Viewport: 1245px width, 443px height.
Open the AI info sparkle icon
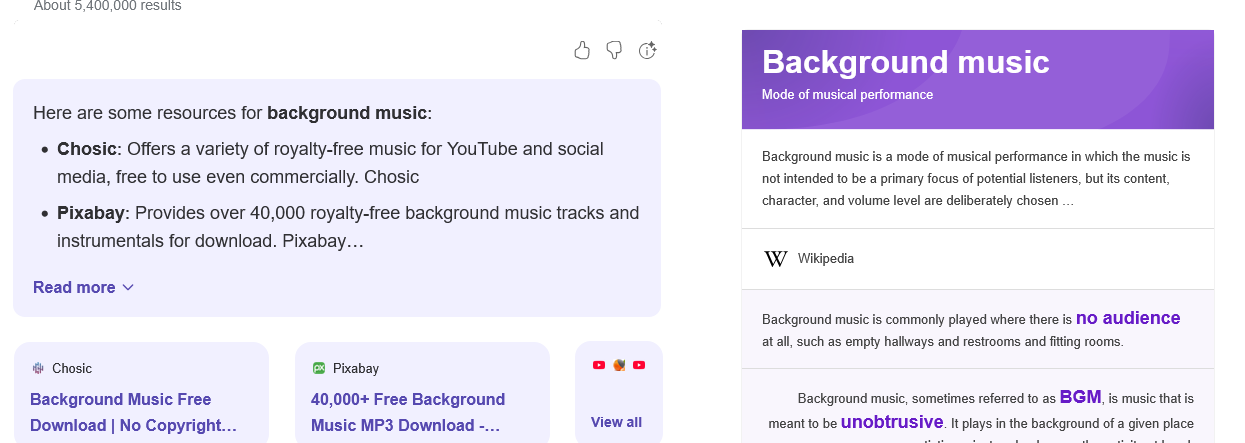tap(647, 51)
